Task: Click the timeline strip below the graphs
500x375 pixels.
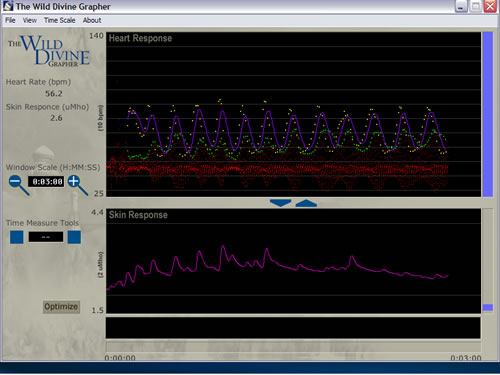Action: coord(293,328)
